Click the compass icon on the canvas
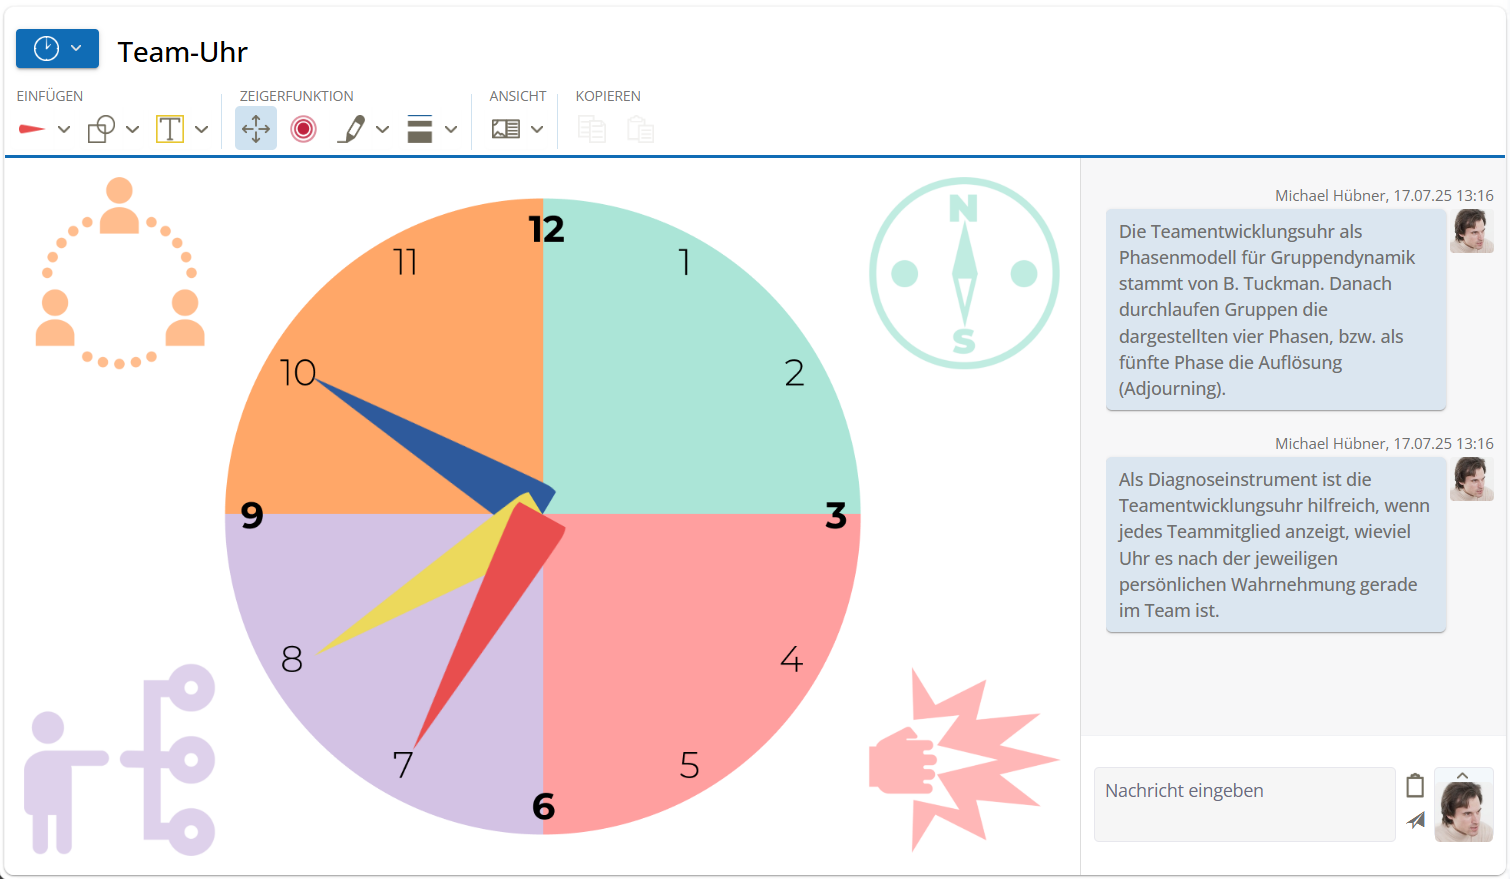 (964, 273)
